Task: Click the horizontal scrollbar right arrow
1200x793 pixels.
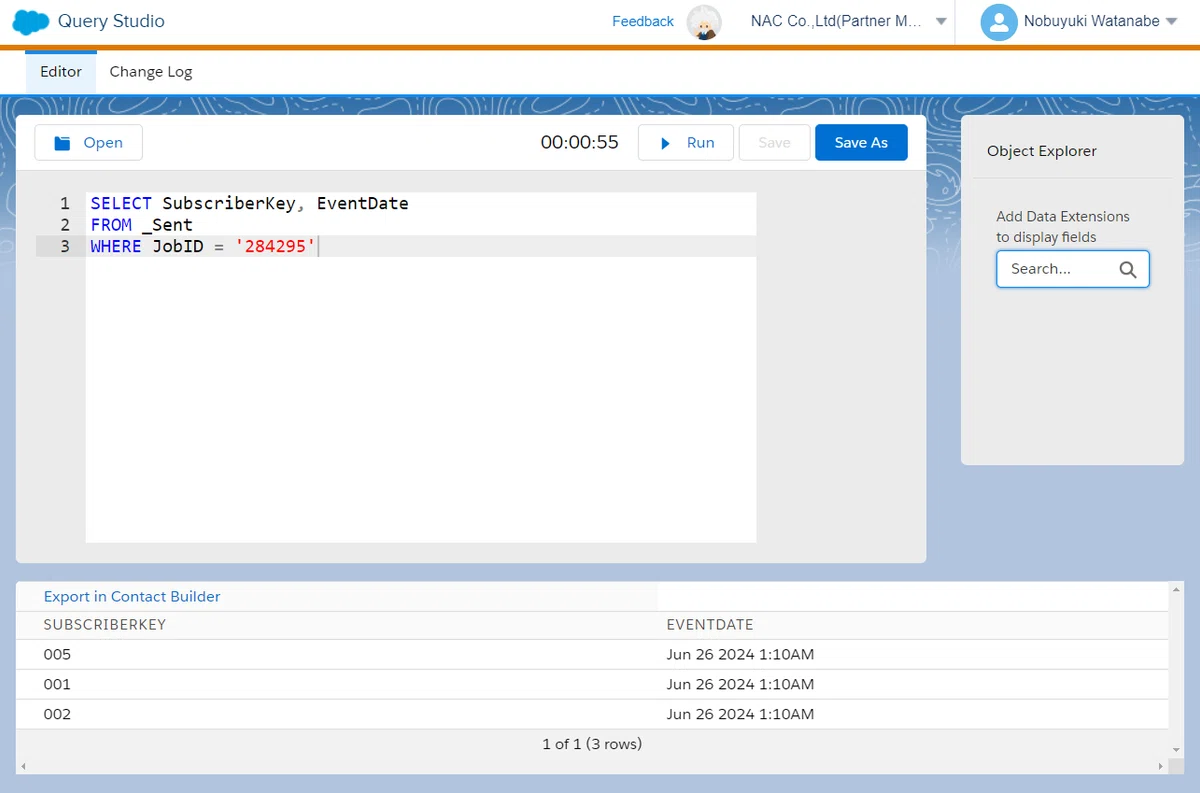Action: click(1161, 767)
